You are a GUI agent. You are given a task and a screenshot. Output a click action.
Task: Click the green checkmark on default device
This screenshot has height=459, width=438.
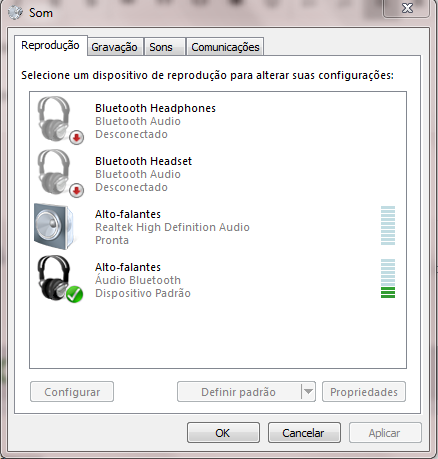click(x=74, y=294)
